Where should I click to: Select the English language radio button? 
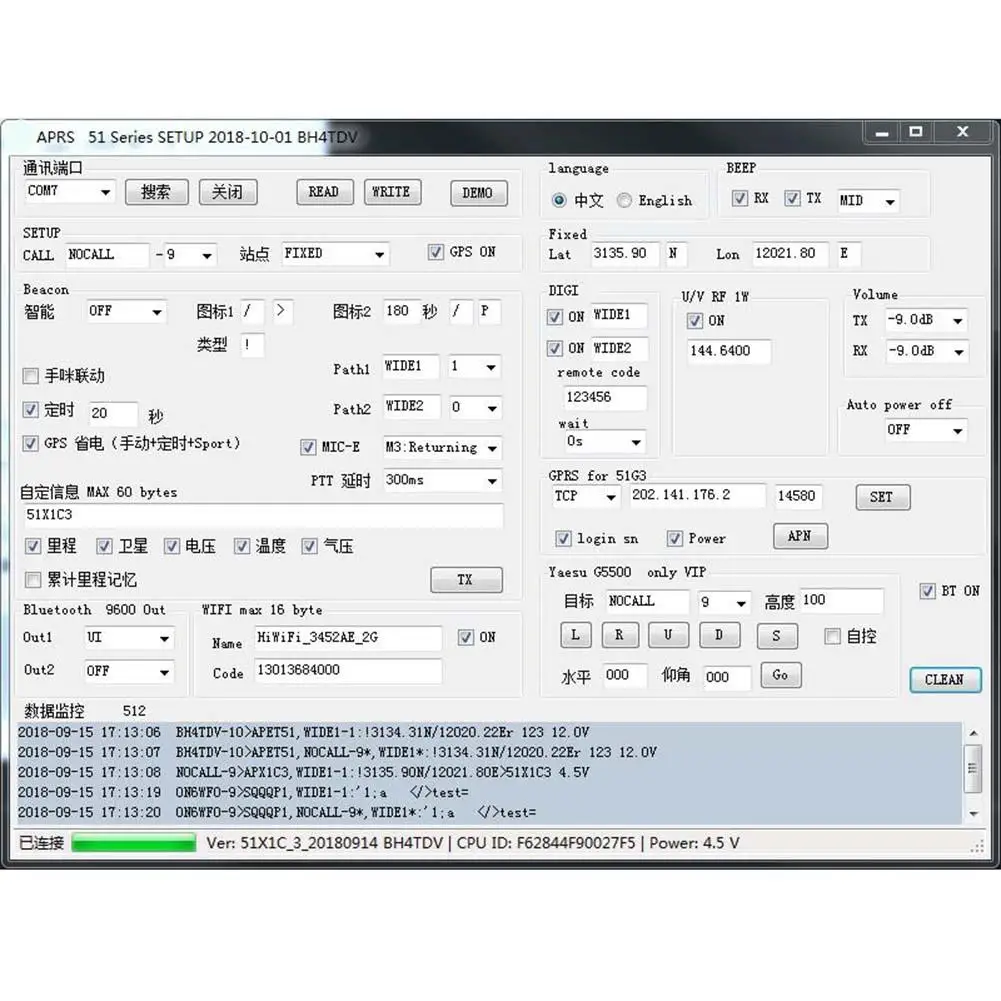pyautogui.click(x=625, y=200)
